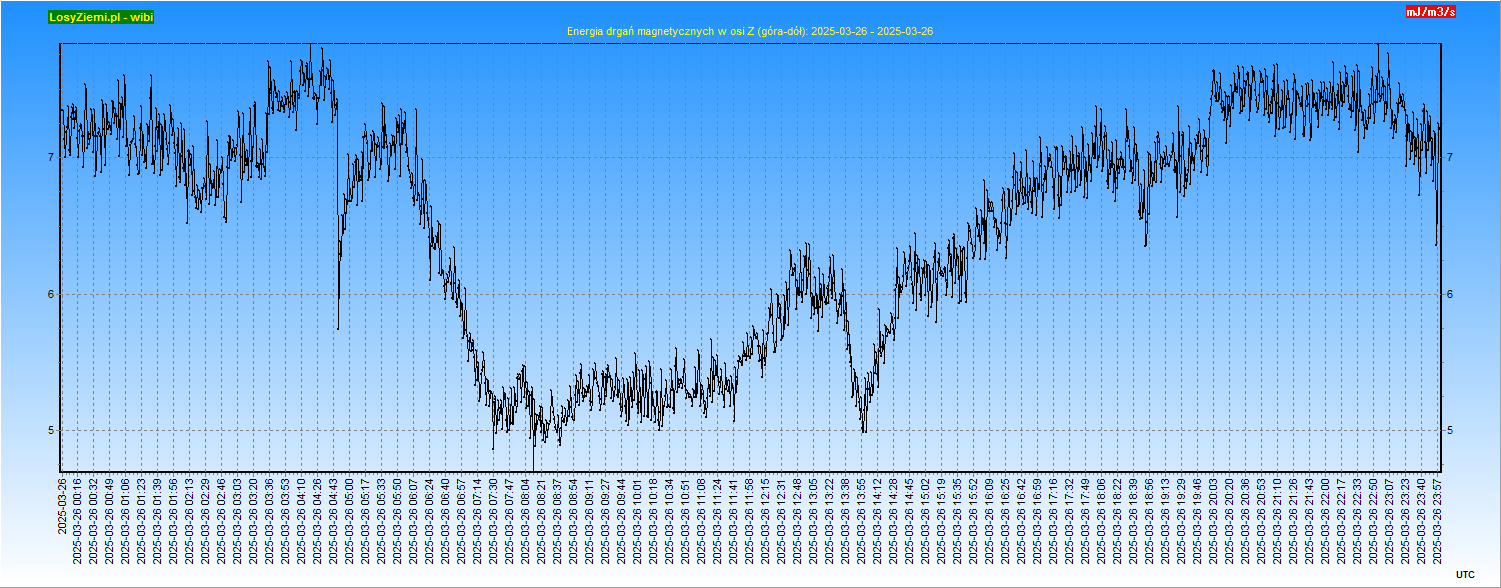Click the UTC timezone label
This screenshot has width=1501, height=588.
pyautogui.click(x=1464, y=574)
